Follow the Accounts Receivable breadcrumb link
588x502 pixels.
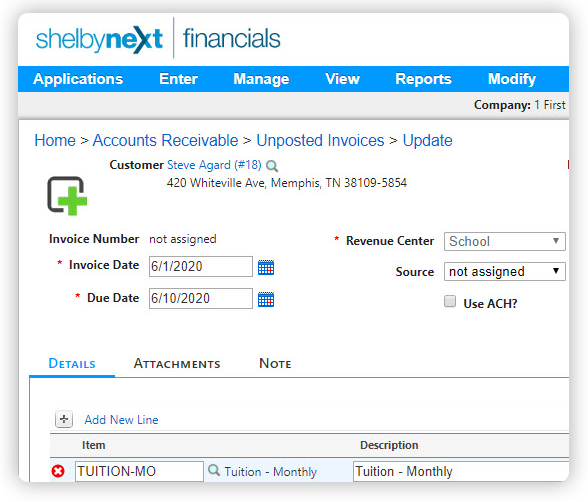point(165,141)
